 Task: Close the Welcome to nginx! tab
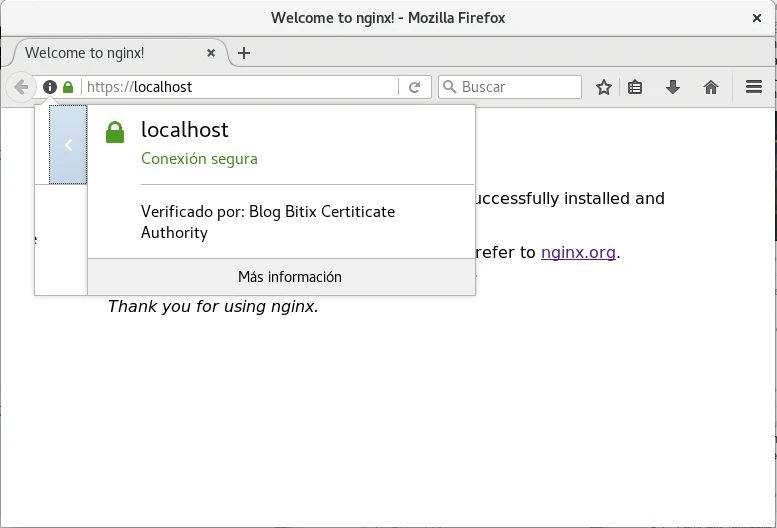tap(211, 53)
